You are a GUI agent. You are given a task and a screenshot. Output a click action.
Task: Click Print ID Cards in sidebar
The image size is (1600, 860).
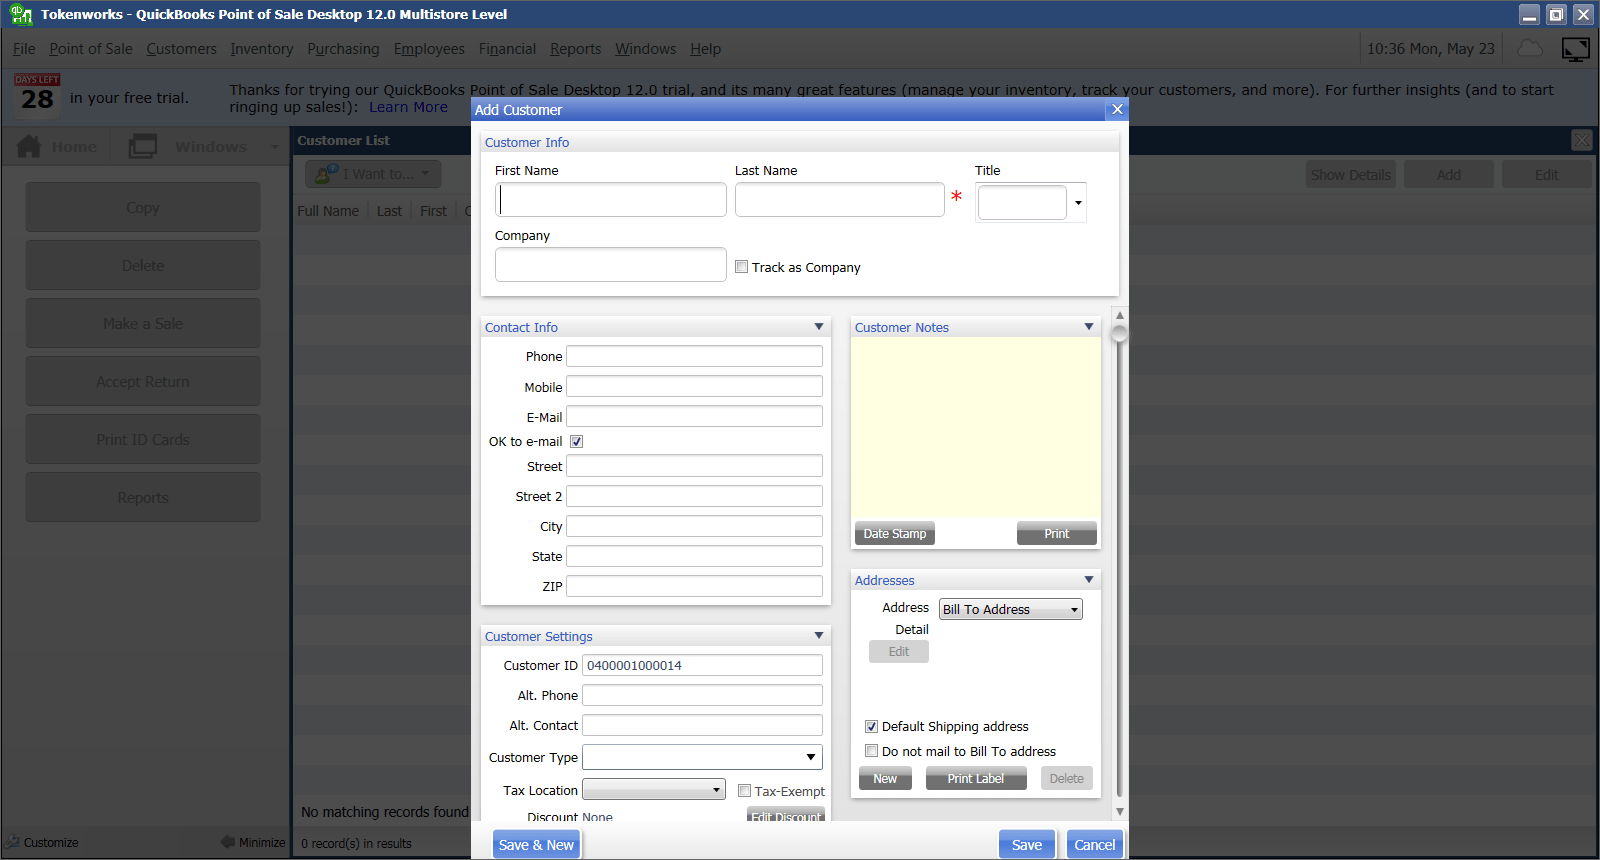click(x=143, y=439)
